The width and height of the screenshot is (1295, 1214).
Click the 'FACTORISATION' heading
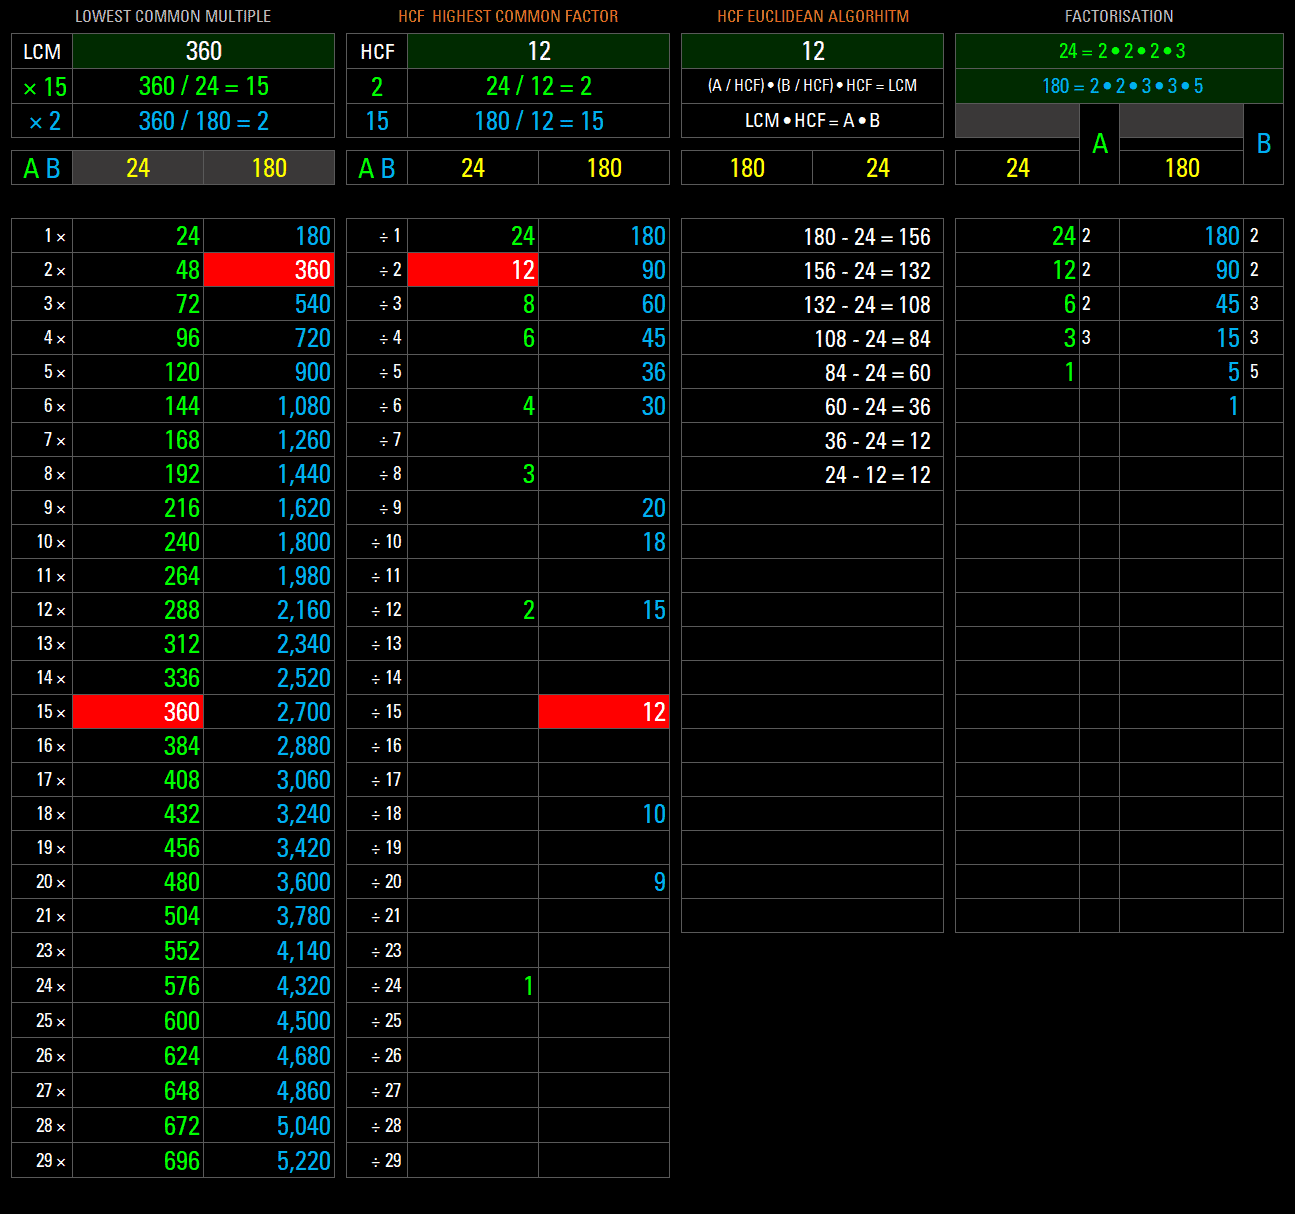(x=1119, y=16)
